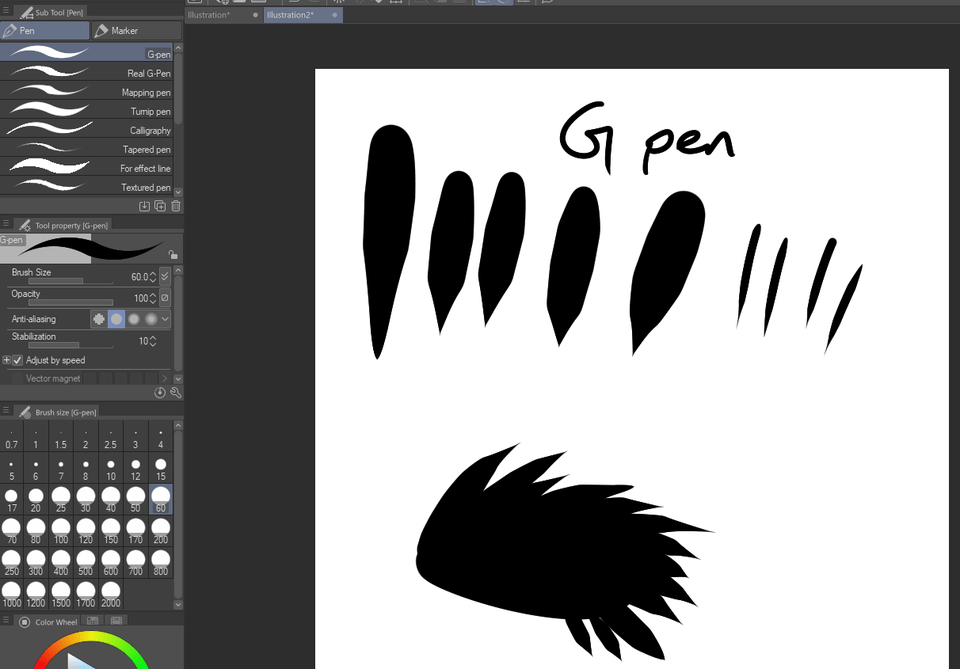Choose the strongest anti-aliasing option

tap(150, 319)
